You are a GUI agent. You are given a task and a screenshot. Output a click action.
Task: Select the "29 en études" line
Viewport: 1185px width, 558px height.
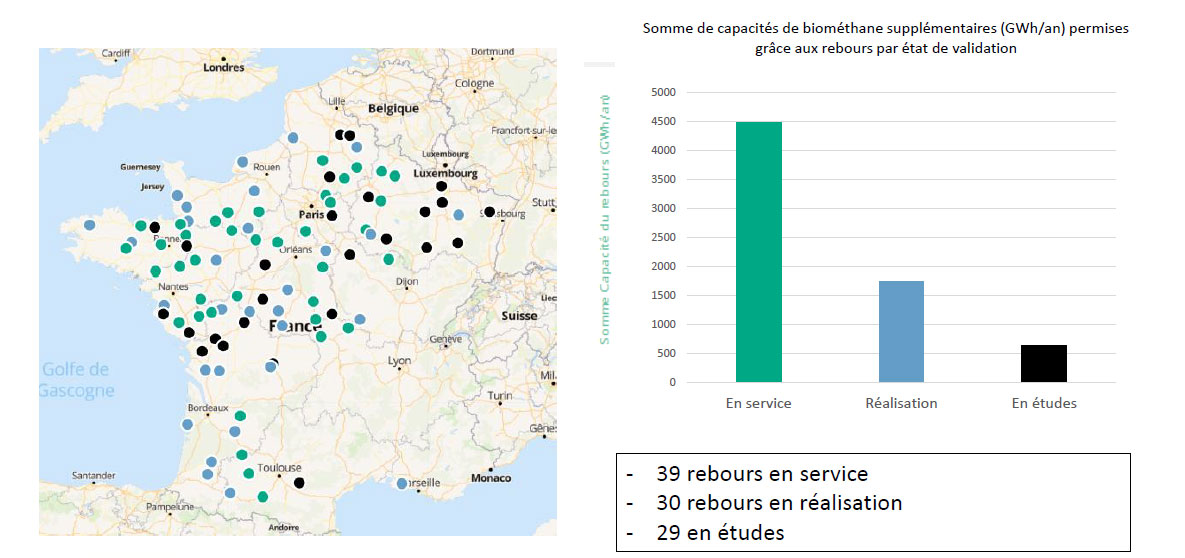(720, 533)
